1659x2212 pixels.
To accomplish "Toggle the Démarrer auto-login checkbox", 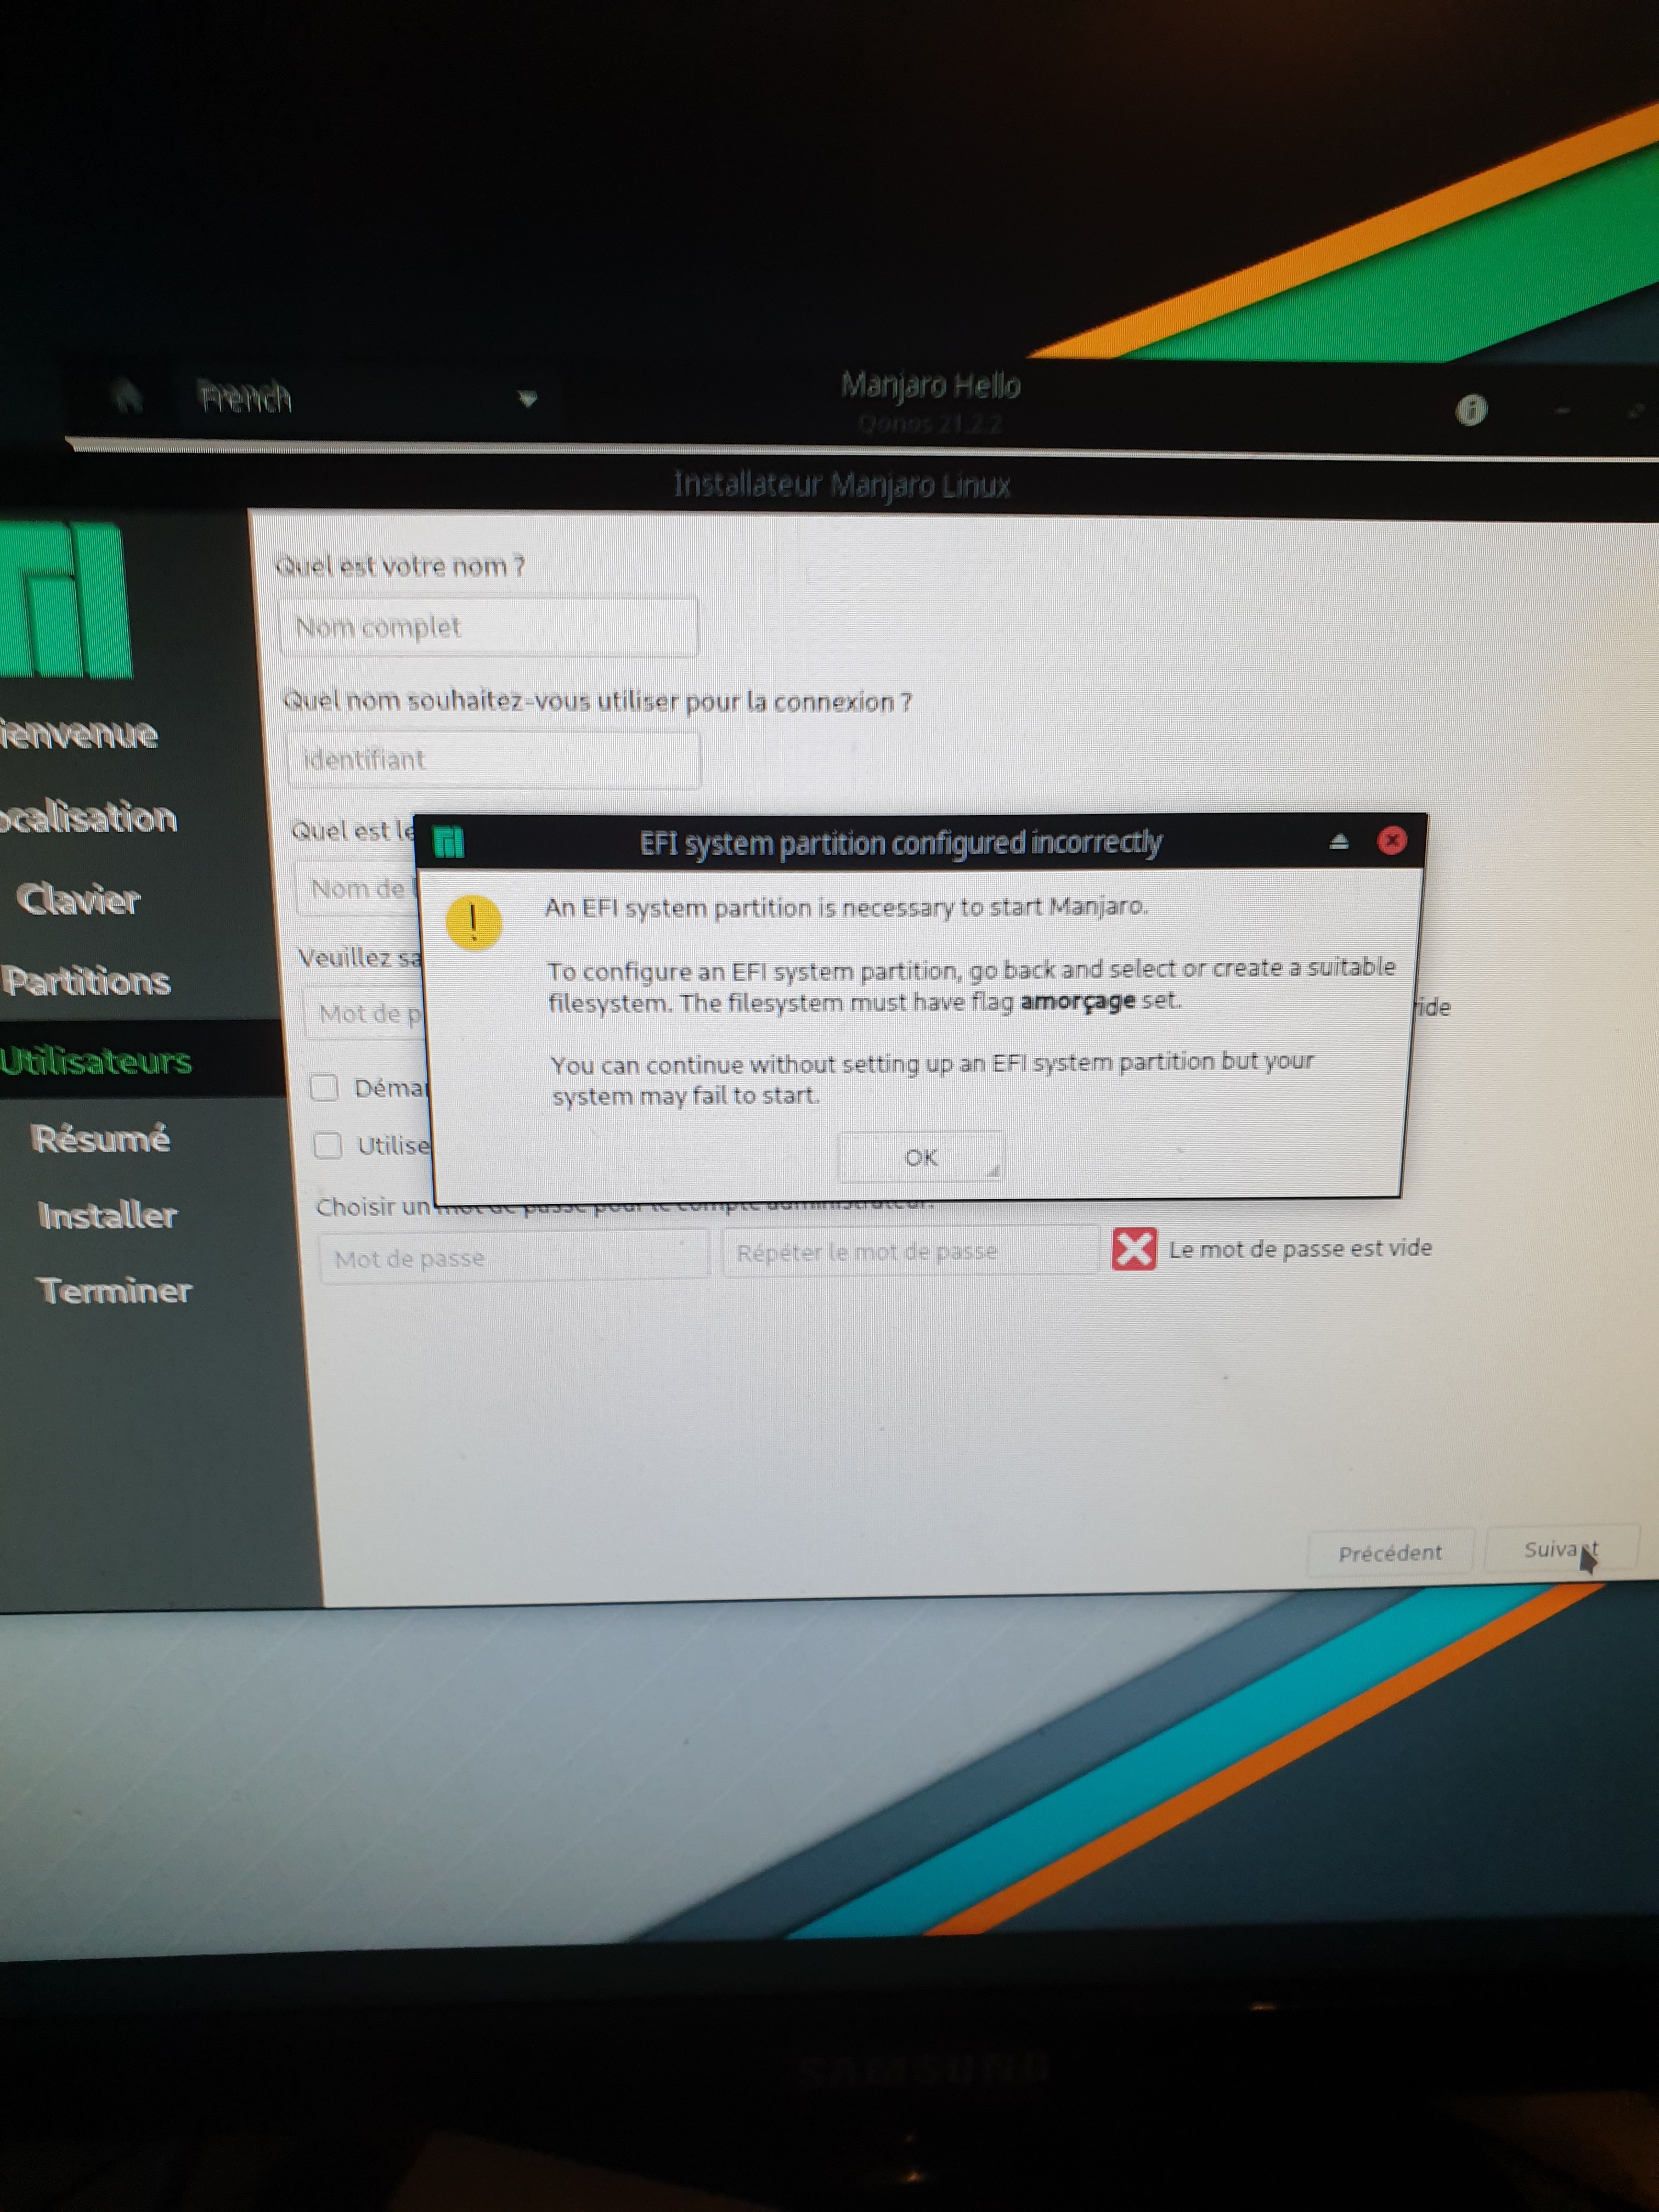I will pyautogui.click(x=324, y=1087).
